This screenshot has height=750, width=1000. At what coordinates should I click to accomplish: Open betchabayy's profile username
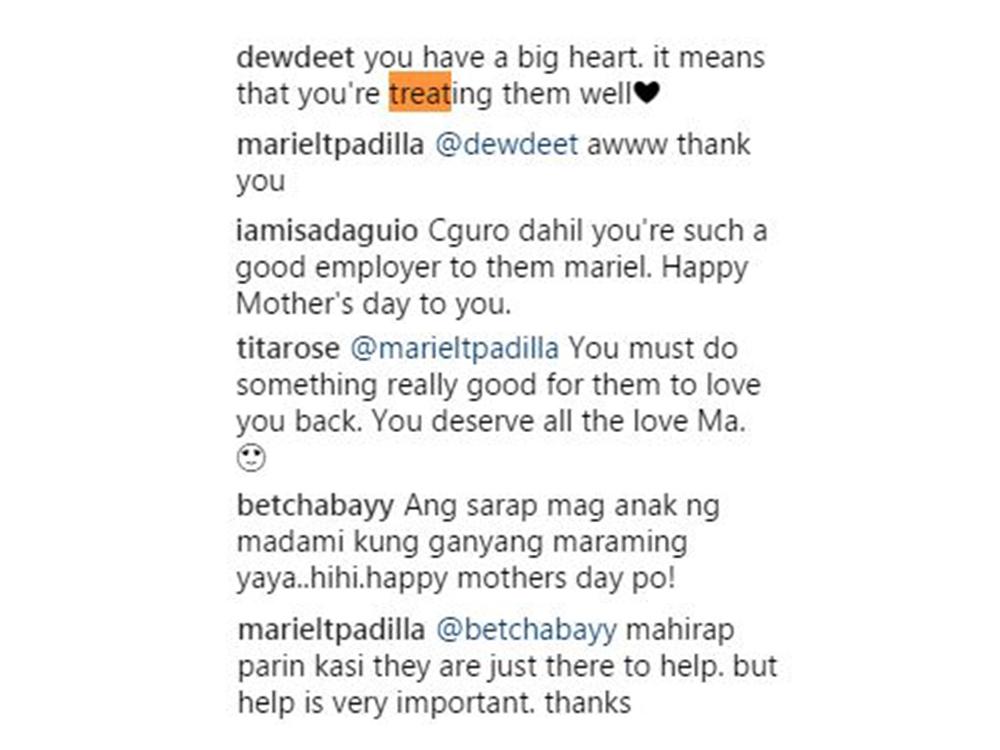316,506
